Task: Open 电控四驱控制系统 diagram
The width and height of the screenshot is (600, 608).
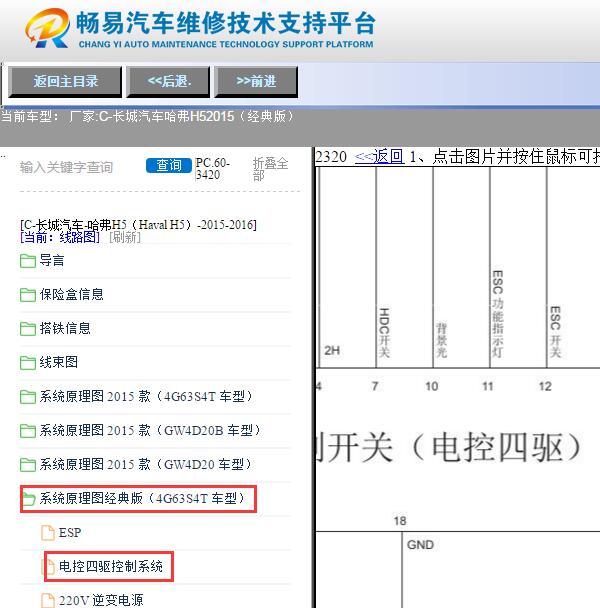Action: (x=111, y=567)
